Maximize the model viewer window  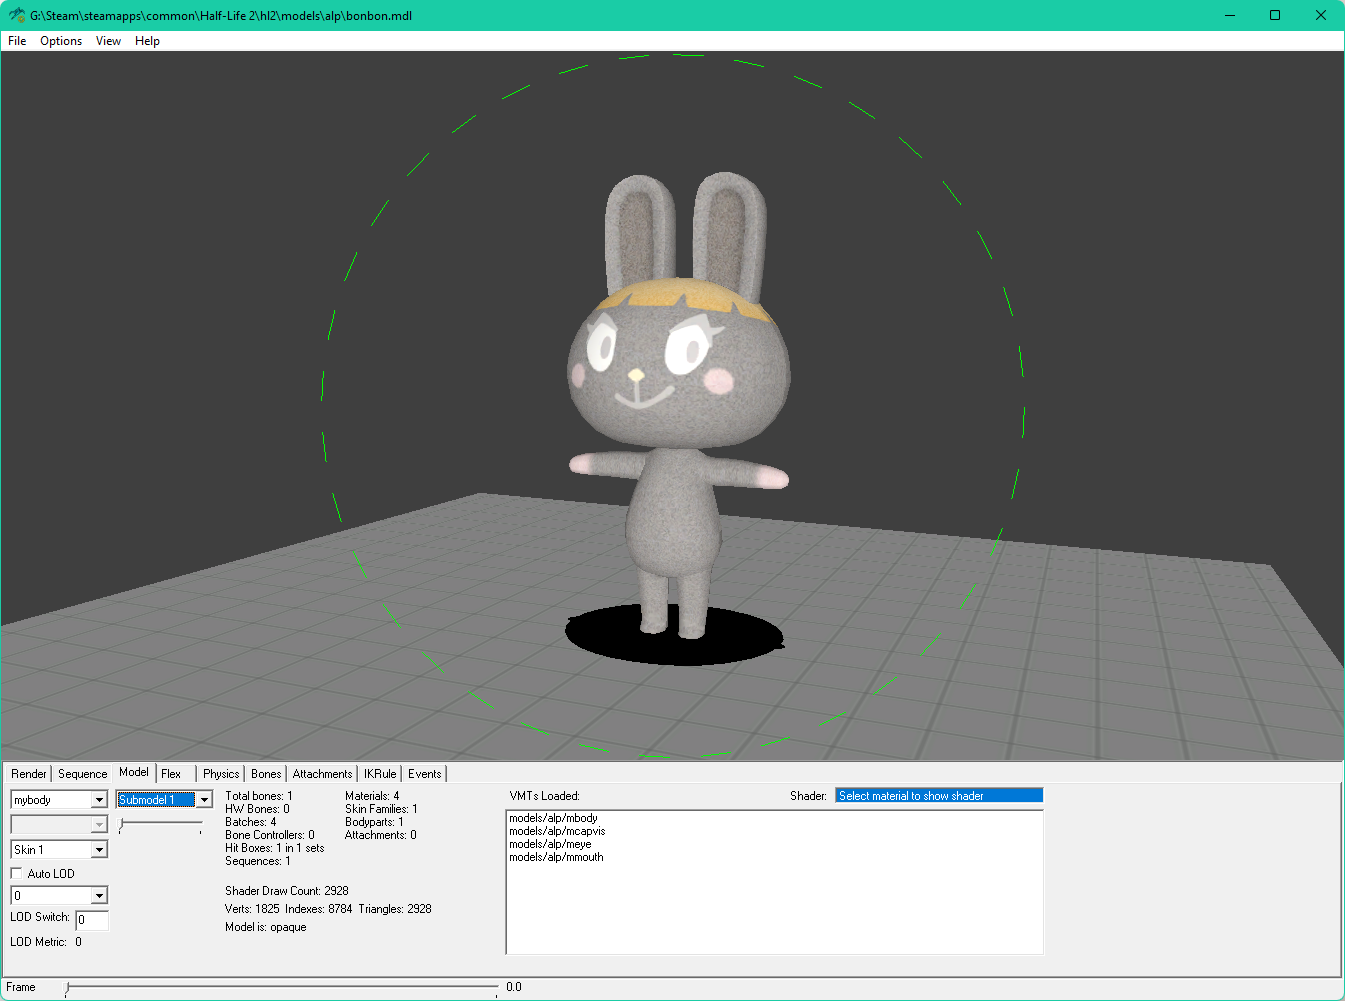point(1275,15)
